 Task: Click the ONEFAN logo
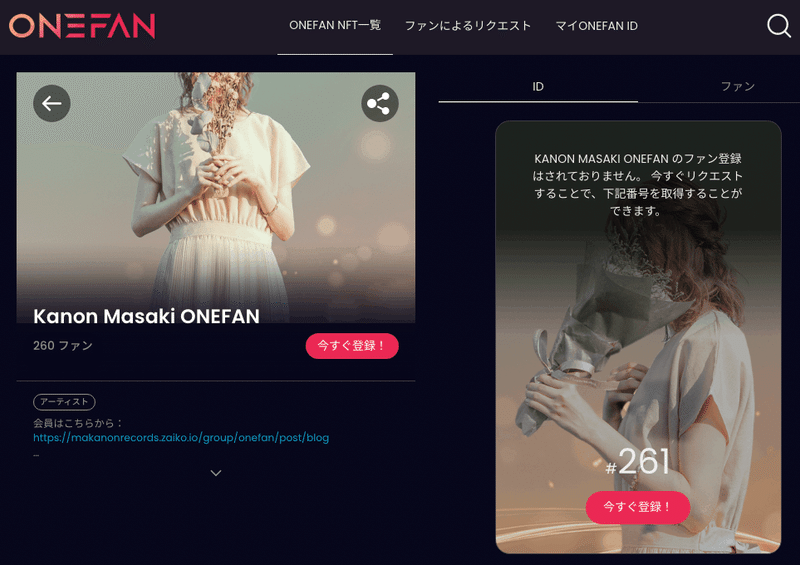coord(82,26)
